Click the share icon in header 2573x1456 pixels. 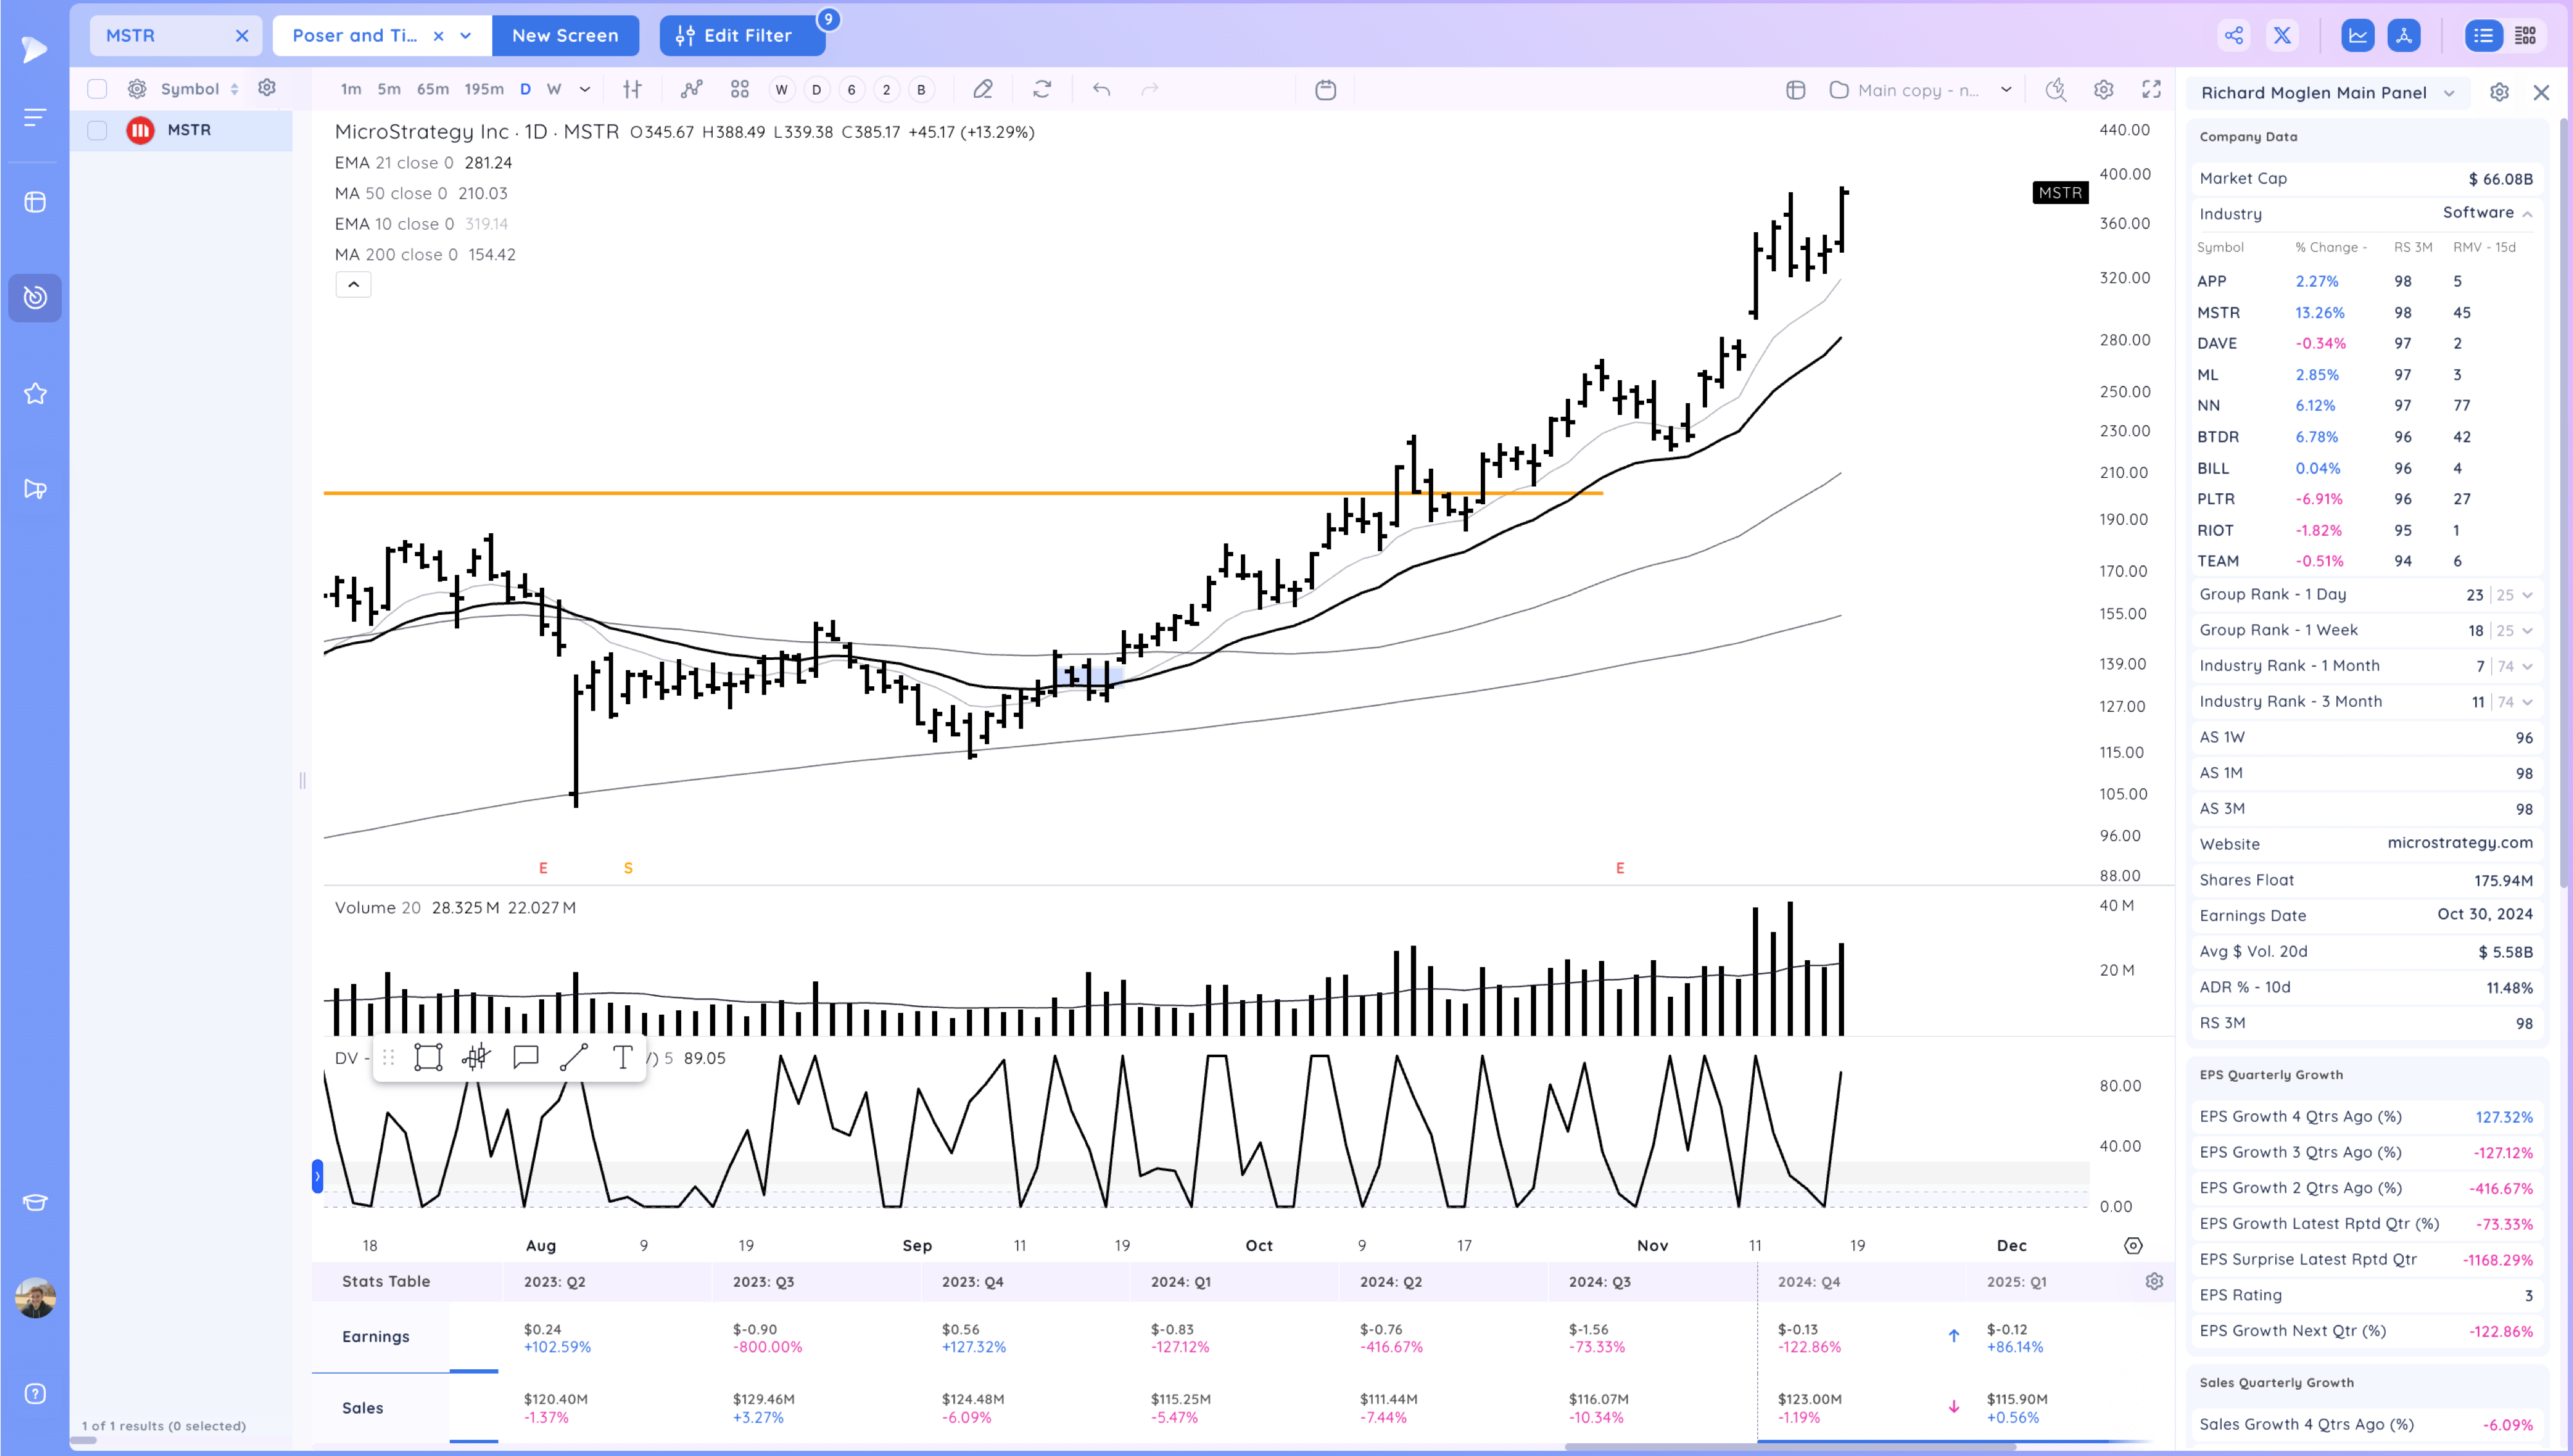(2234, 36)
